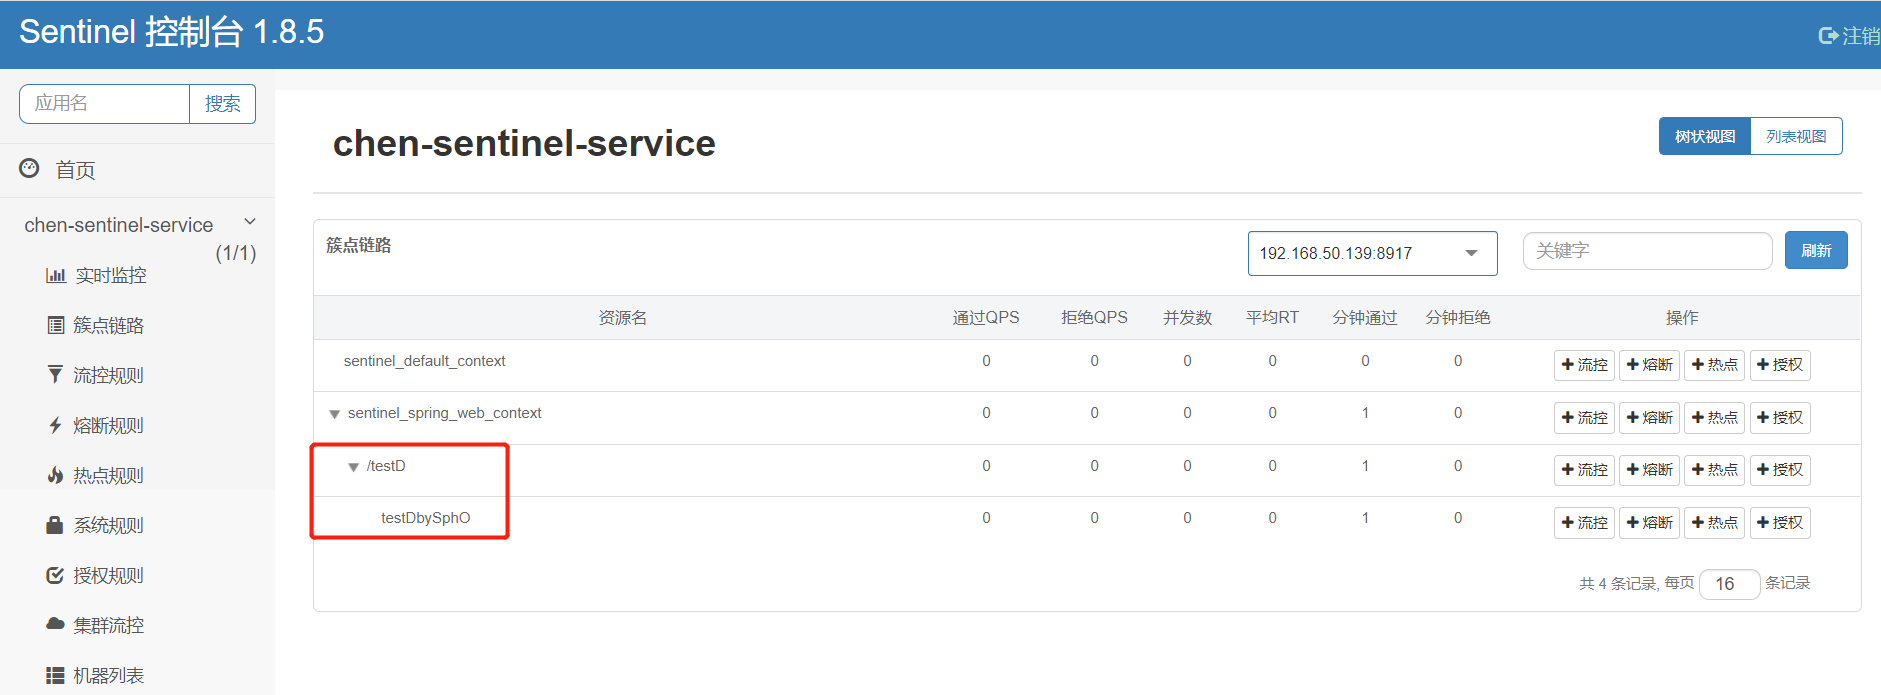Click the lock icon for 系统规则
The width and height of the screenshot is (1881, 695).
click(56, 525)
